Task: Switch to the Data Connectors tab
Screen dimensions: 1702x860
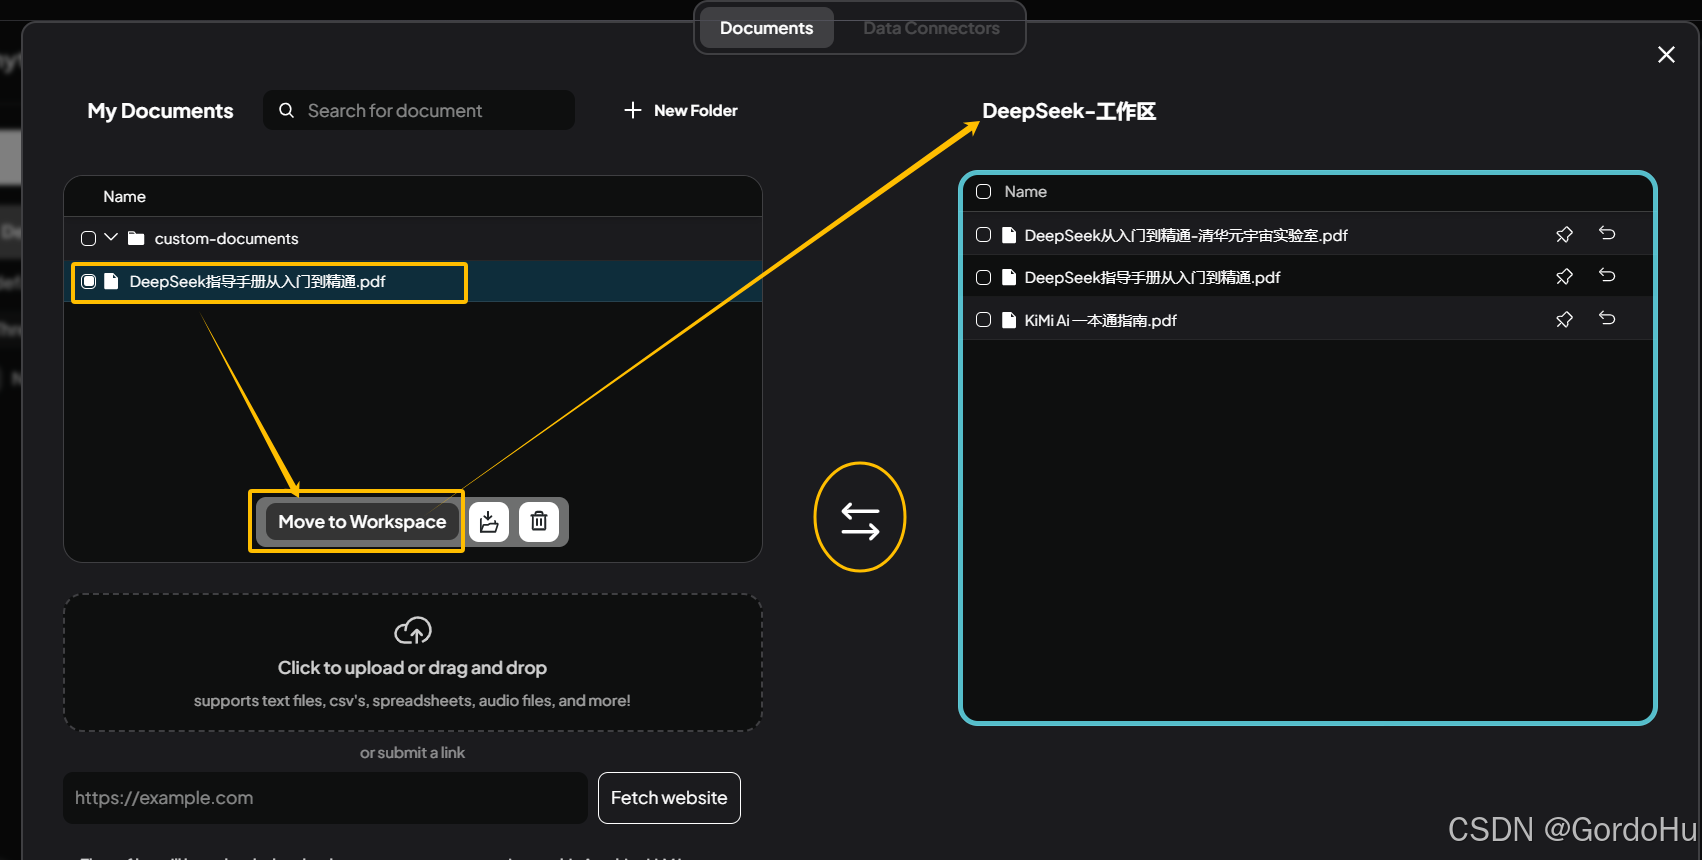Action: point(931,28)
